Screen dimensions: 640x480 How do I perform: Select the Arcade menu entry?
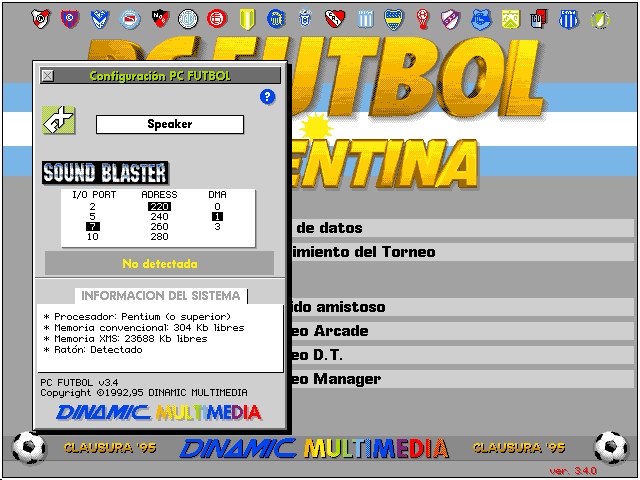point(462,331)
